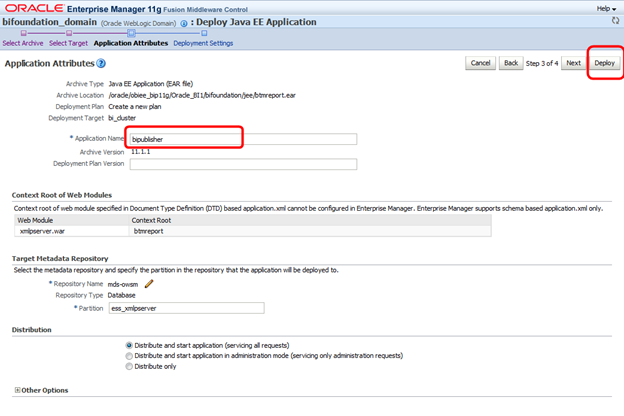Expand the Other Options section
This screenshot has width=624, height=416.
(x=18, y=389)
